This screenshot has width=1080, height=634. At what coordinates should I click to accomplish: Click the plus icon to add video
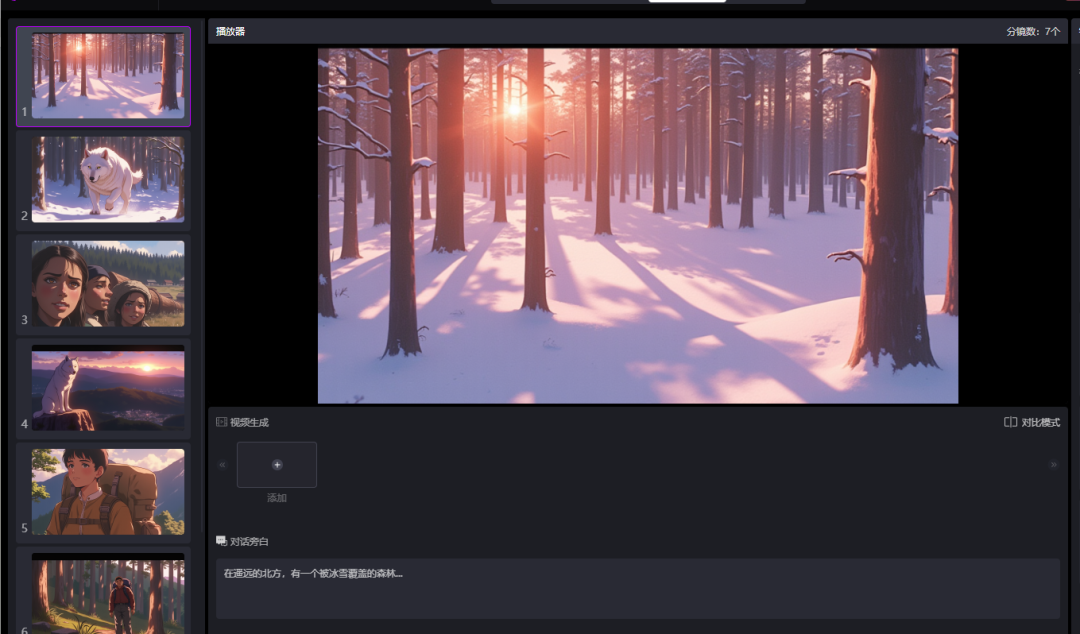click(277, 464)
